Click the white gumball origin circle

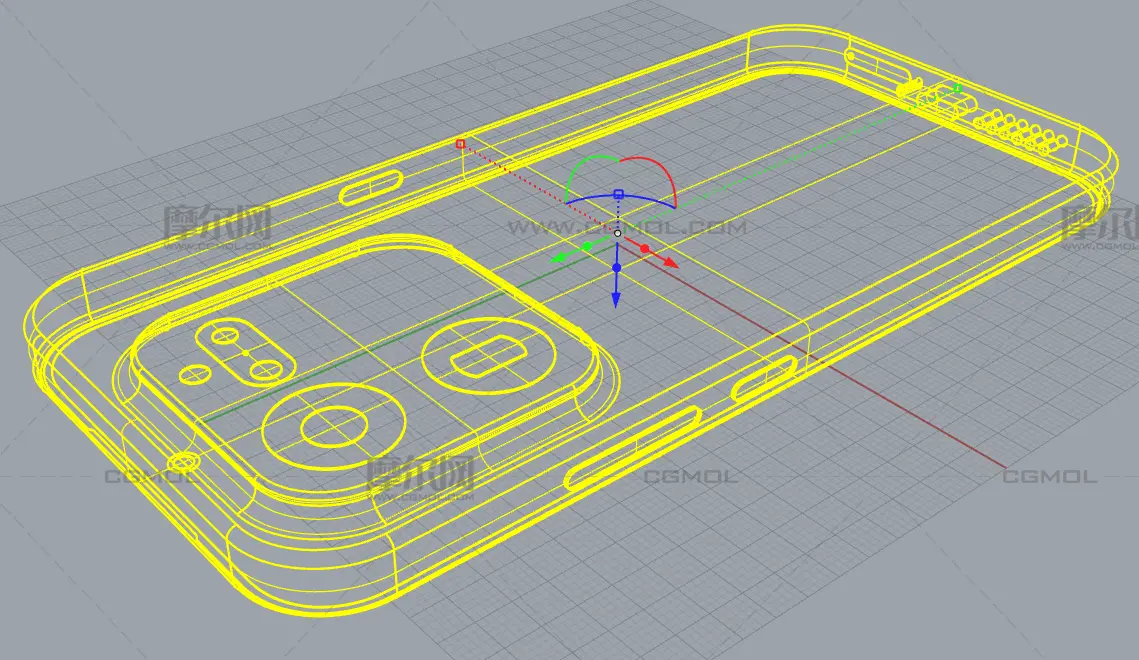[617, 233]
